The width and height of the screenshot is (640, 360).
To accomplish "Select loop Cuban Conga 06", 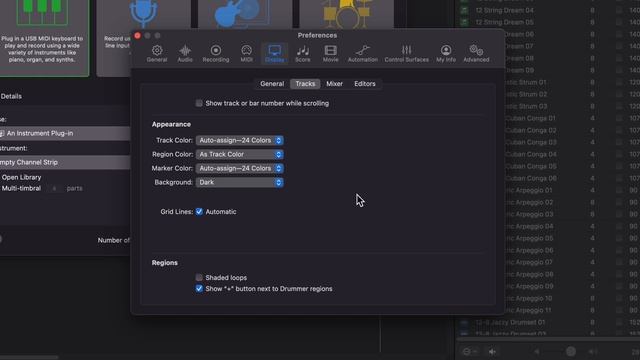I will click(x=531, y=178).
